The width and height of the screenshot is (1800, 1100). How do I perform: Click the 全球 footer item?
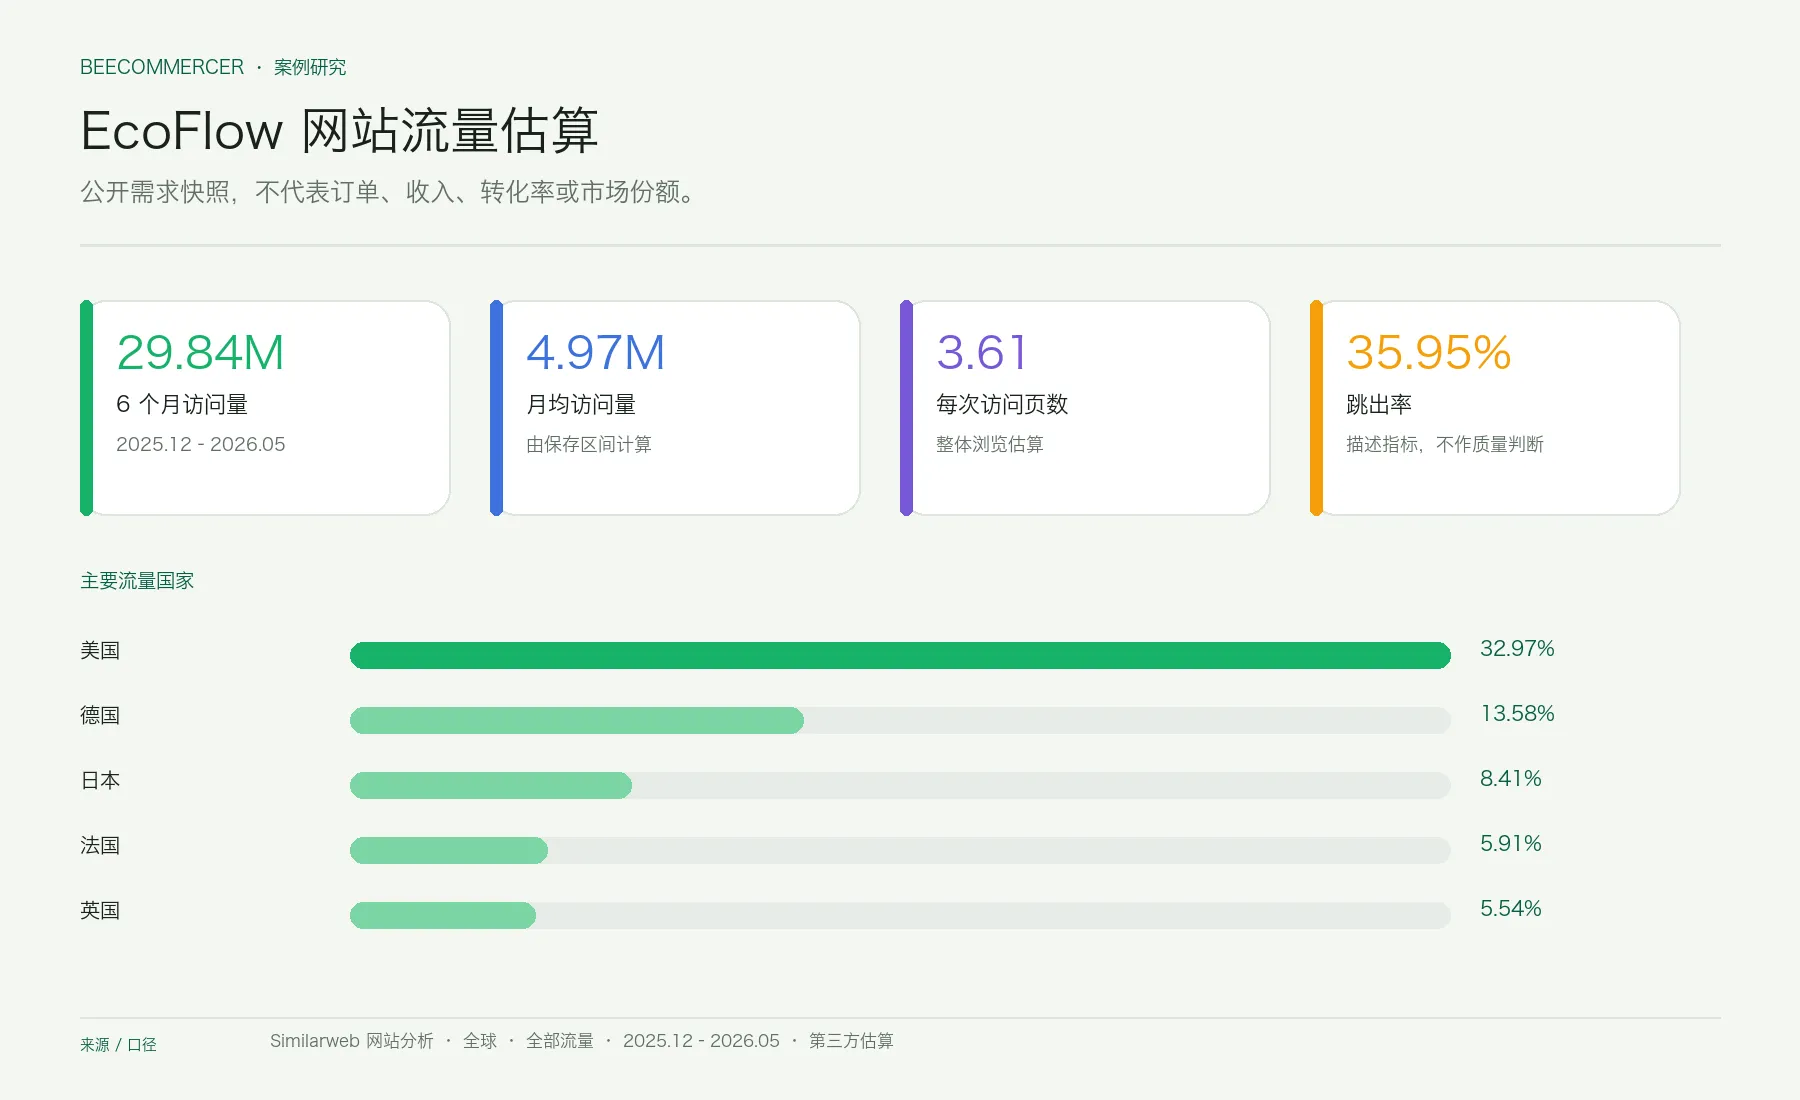[480, 1041]
